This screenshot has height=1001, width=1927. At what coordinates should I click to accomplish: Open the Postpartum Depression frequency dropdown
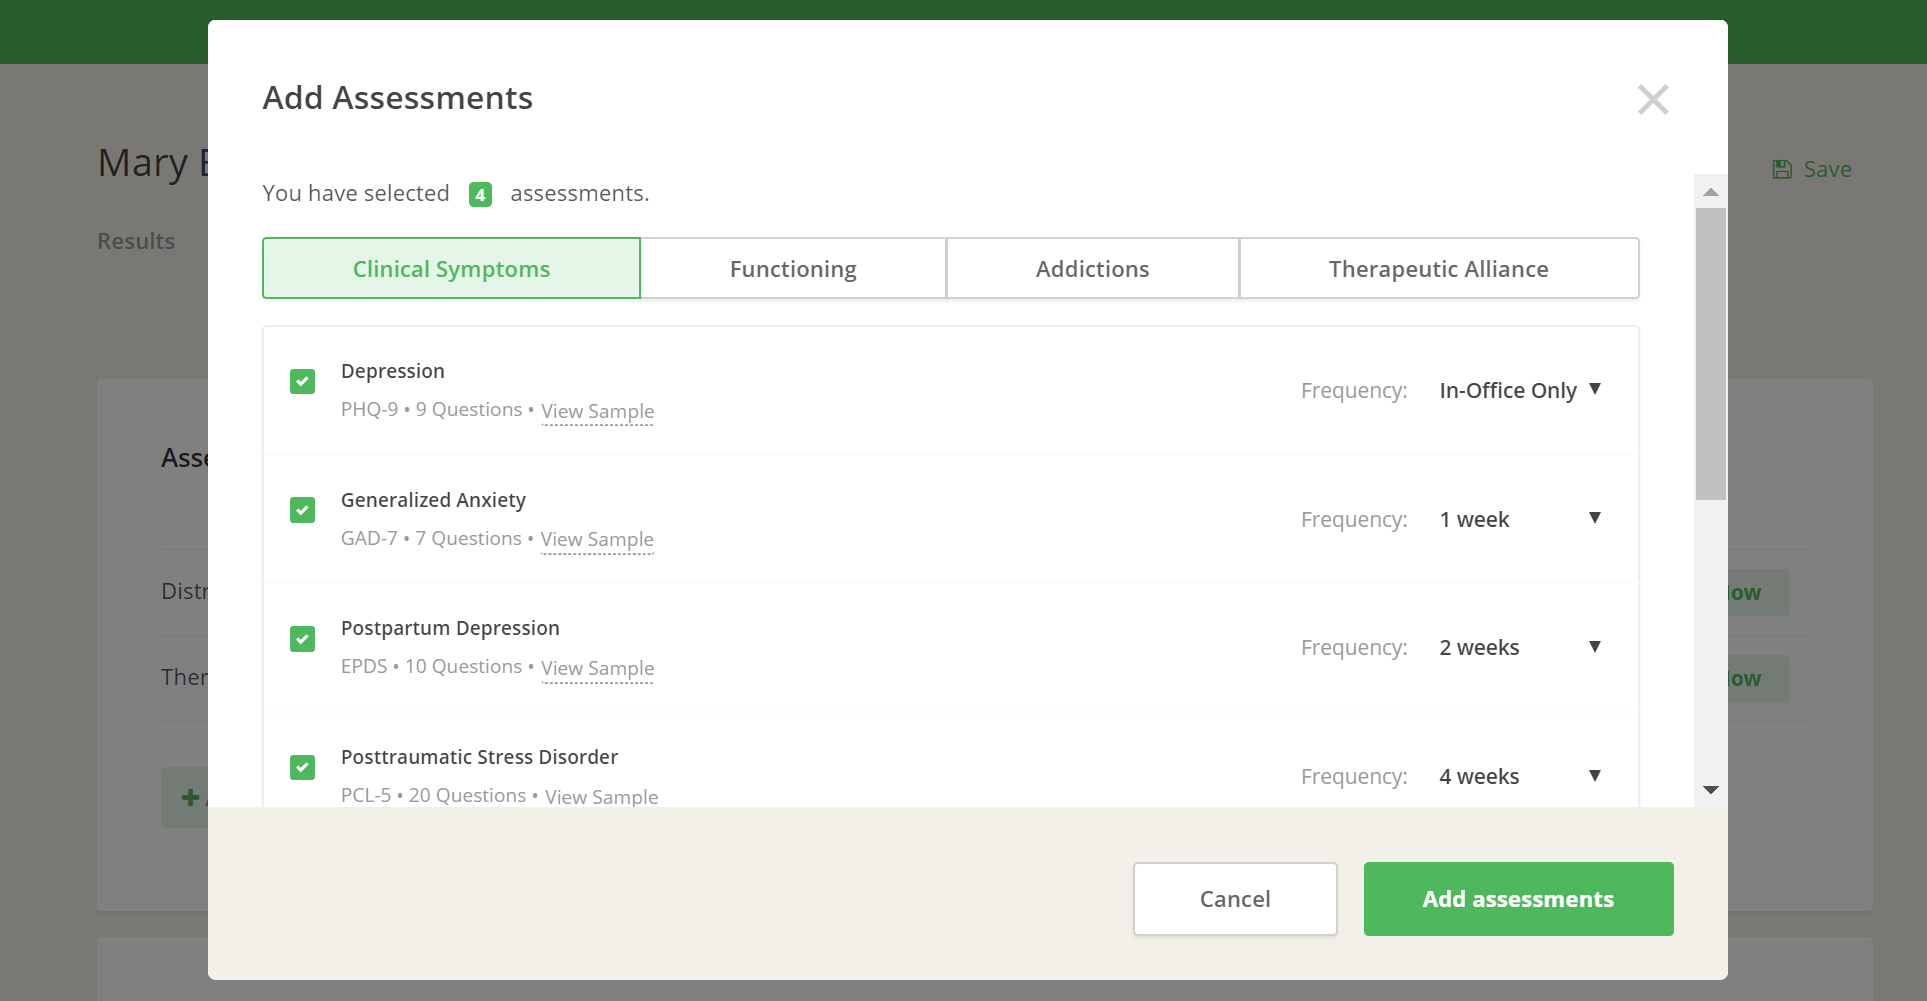tap(1520, 647)
